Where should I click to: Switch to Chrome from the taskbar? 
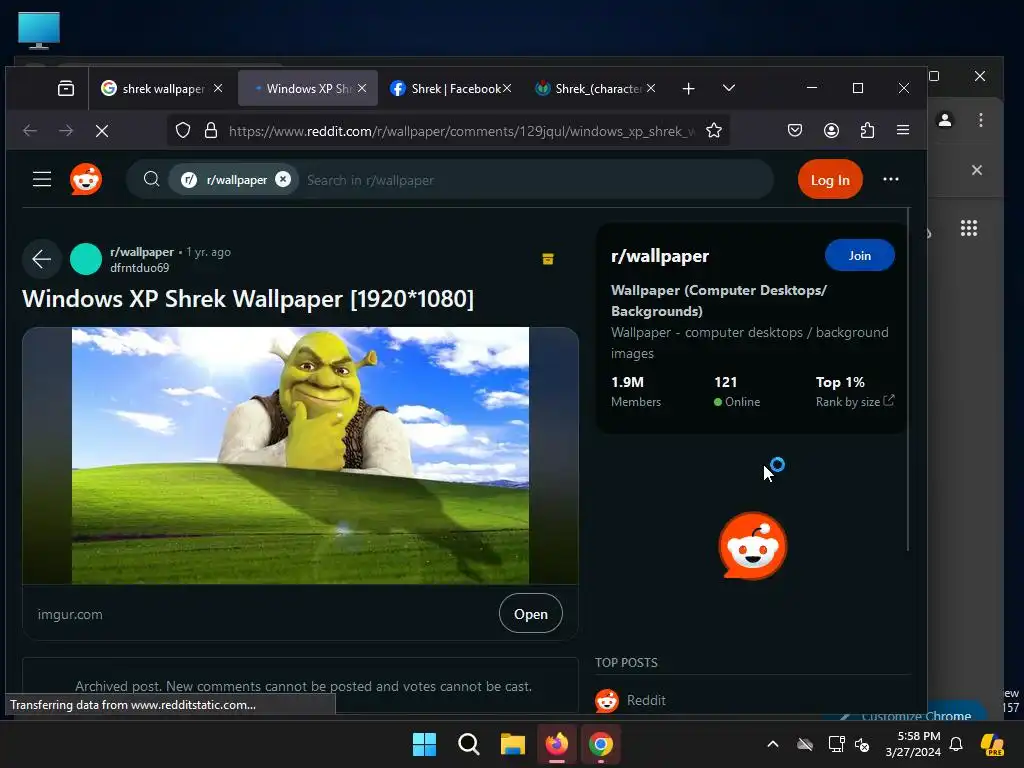[x=601, y=744]
